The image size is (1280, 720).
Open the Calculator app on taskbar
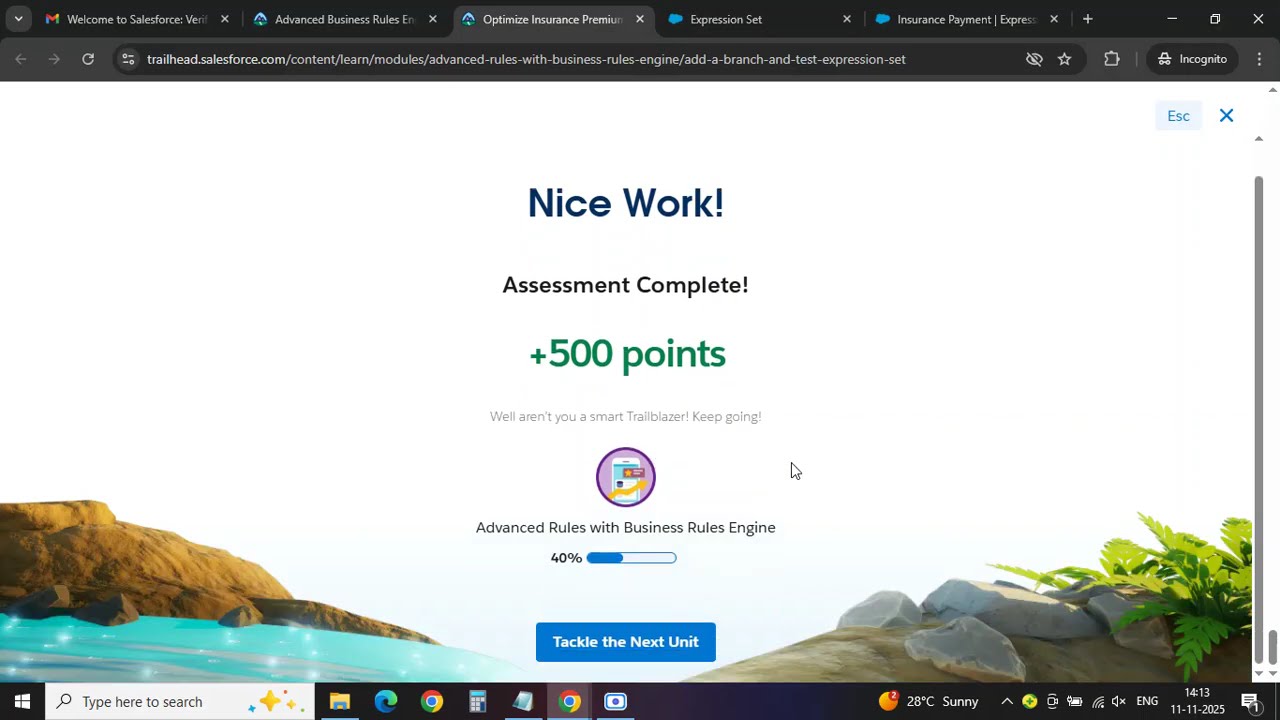[x=478, y=701]
